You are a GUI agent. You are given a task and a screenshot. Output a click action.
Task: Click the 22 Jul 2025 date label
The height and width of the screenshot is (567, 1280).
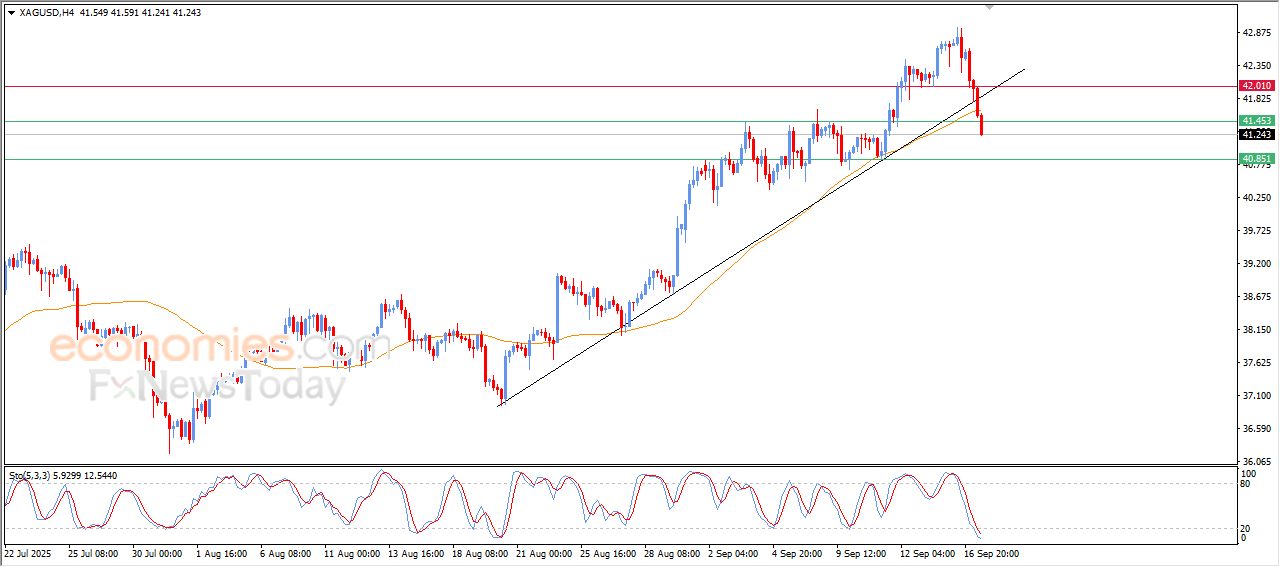point(28,552)
